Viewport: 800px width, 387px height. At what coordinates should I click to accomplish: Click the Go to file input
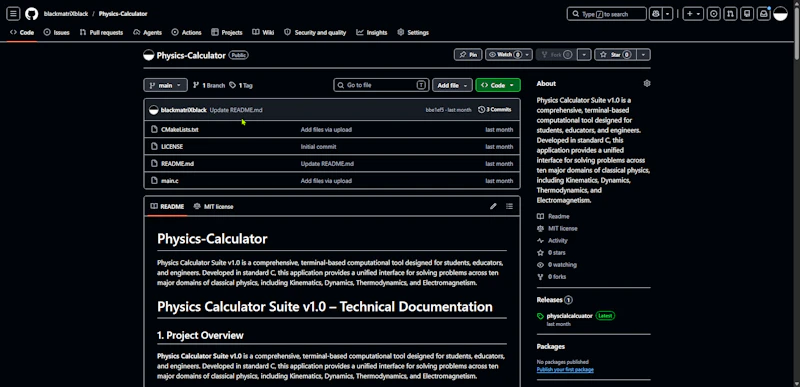tap(381, 85)
